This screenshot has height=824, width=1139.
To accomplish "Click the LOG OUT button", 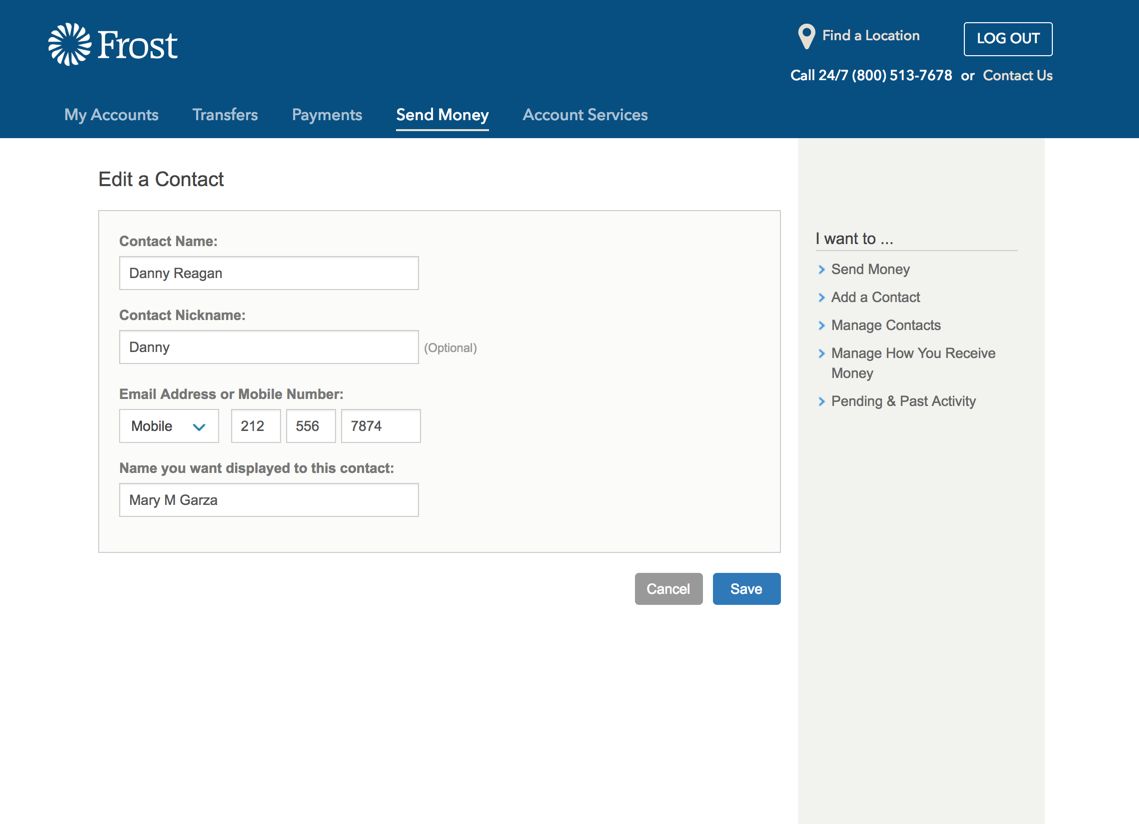I will [x=1008, y=39].
